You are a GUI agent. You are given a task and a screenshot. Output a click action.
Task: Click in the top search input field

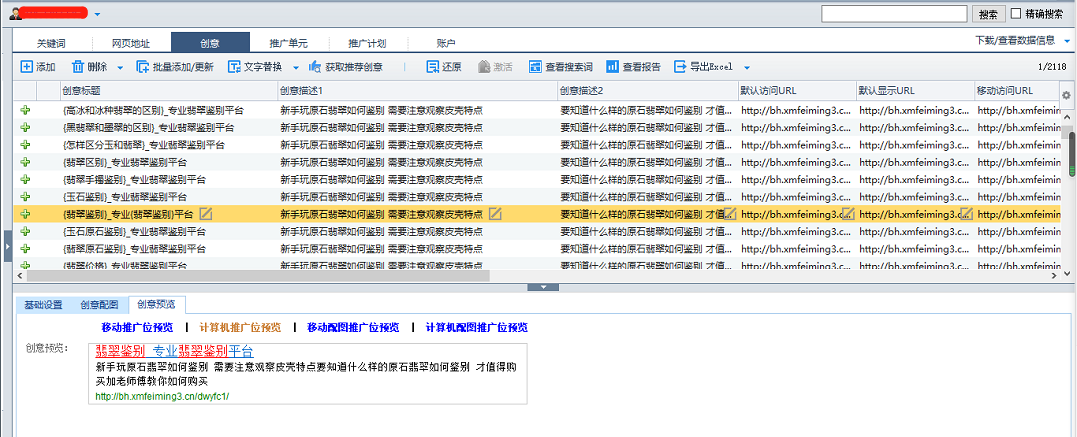pyautogui.click(x=893, y=14)
